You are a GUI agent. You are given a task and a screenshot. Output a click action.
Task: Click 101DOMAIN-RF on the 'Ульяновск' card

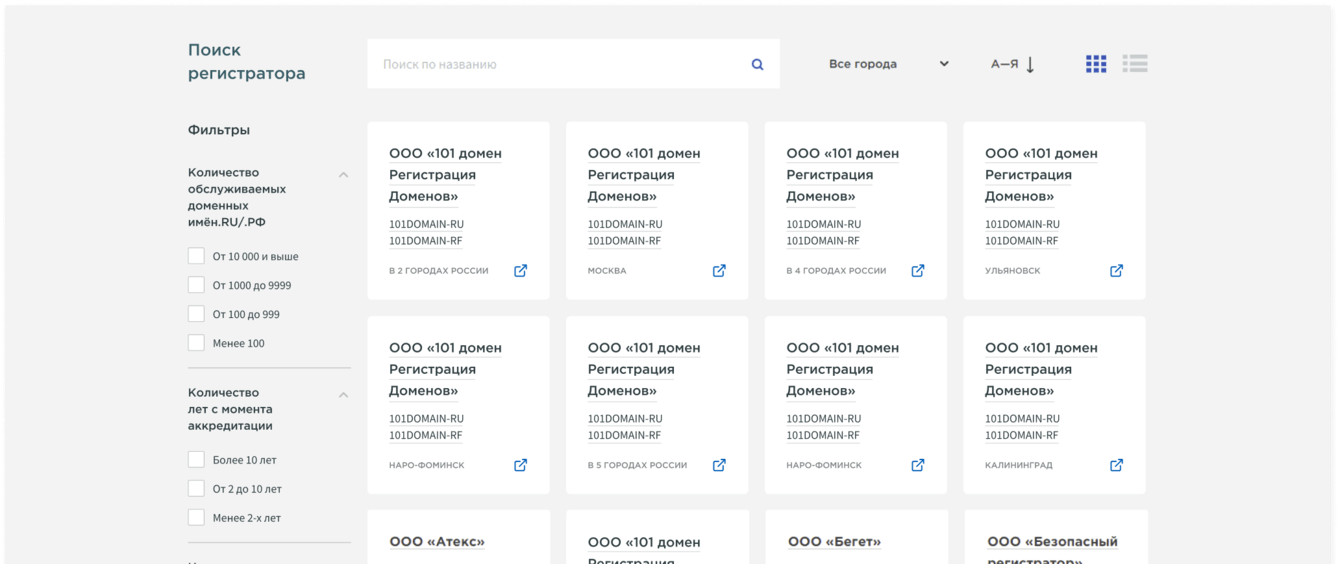1021,241
